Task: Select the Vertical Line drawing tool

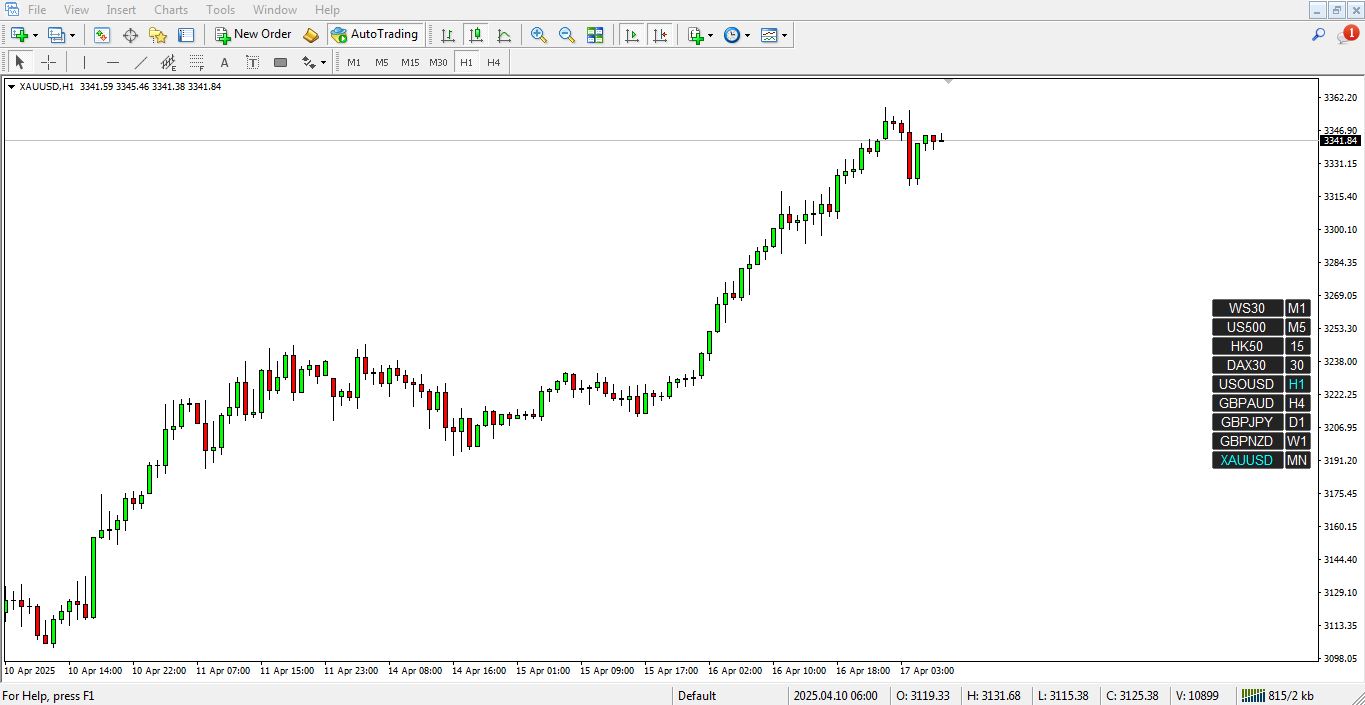Action: [x=85, y=62]
